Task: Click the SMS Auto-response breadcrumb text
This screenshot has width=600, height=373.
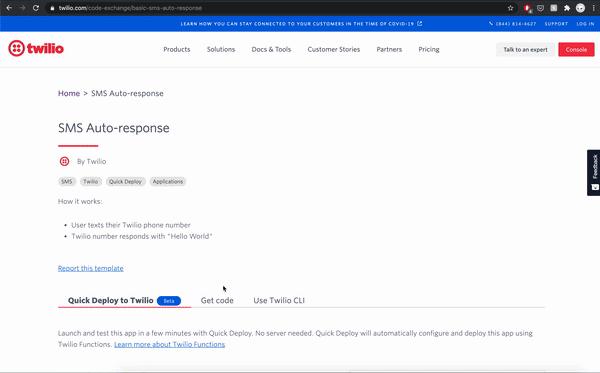Action: (127, 93)
